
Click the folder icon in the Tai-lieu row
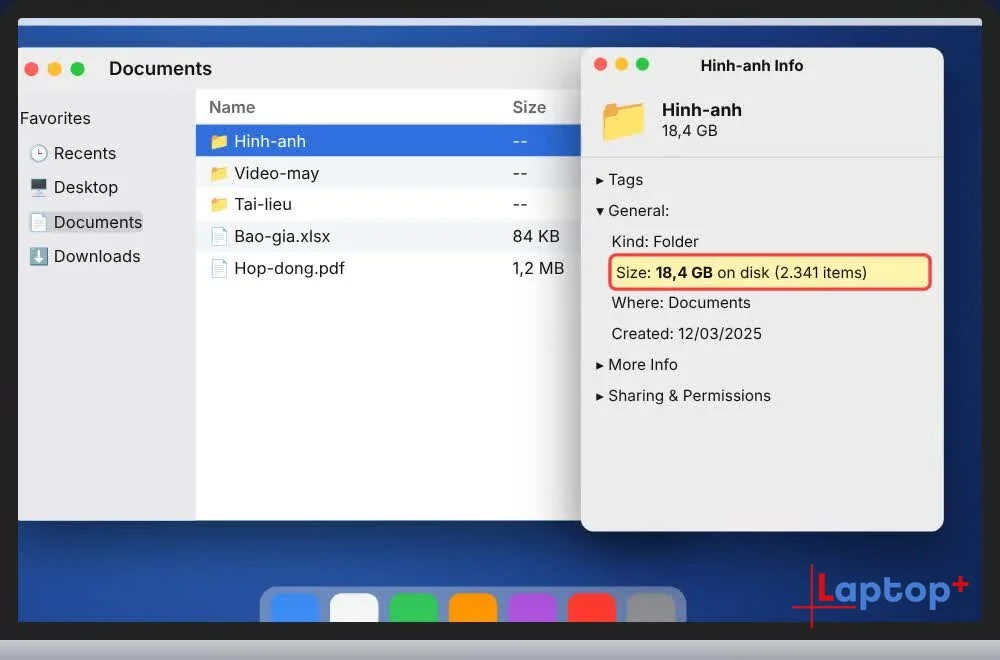click(219, 204)
